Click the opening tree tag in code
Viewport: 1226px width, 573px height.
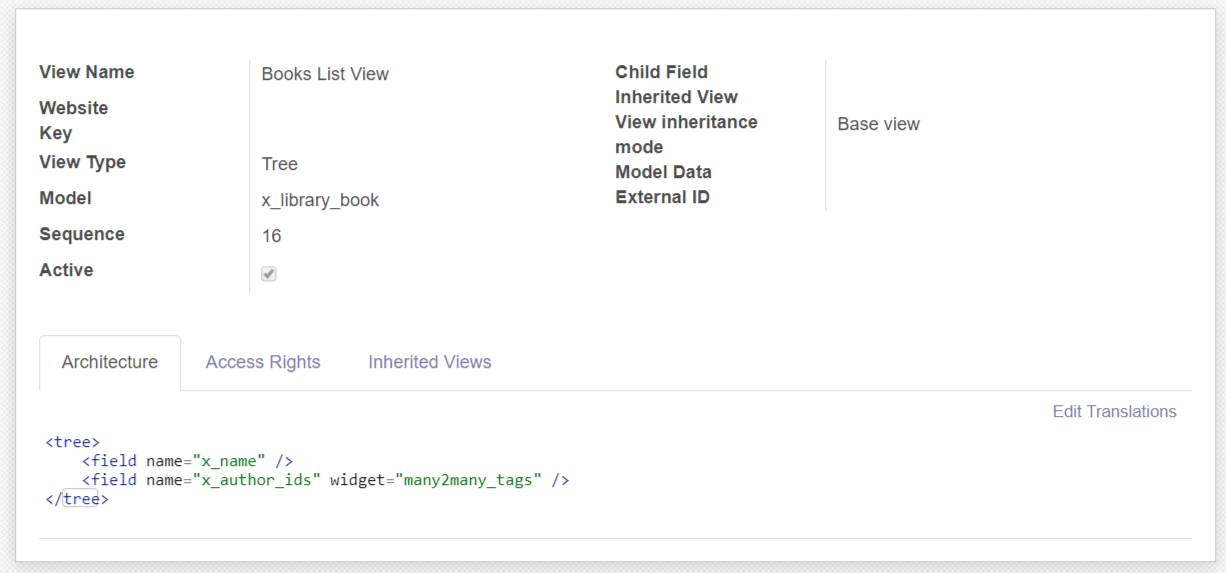coord(73,442)
